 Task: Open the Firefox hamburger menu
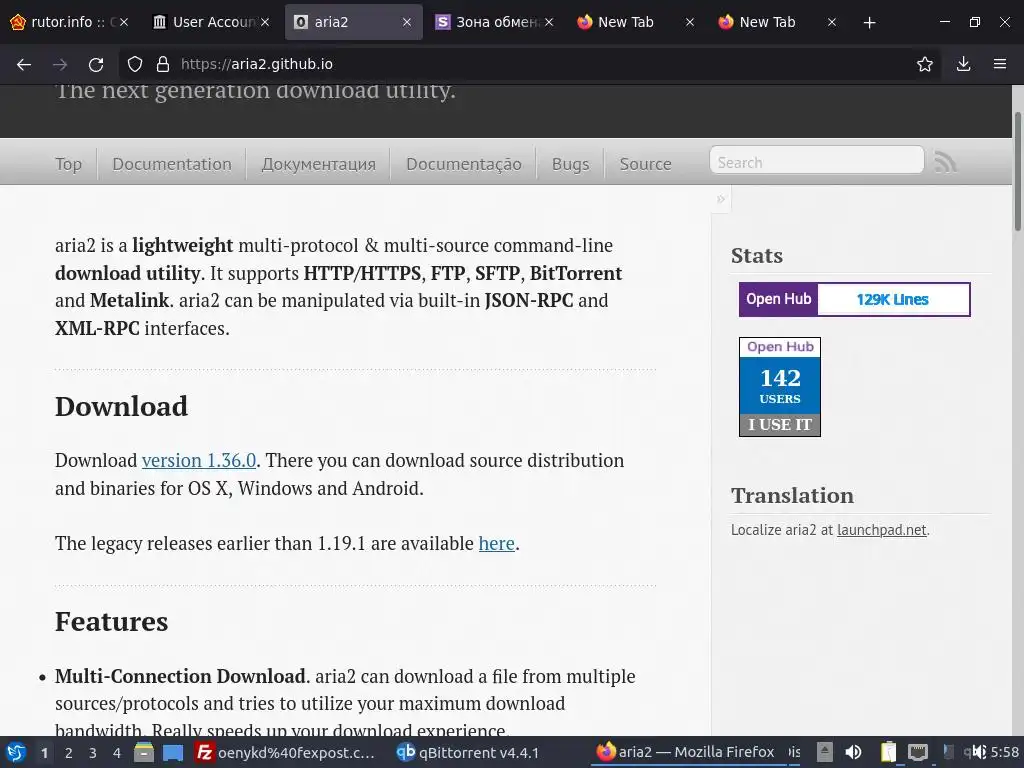coord(1000,64)
